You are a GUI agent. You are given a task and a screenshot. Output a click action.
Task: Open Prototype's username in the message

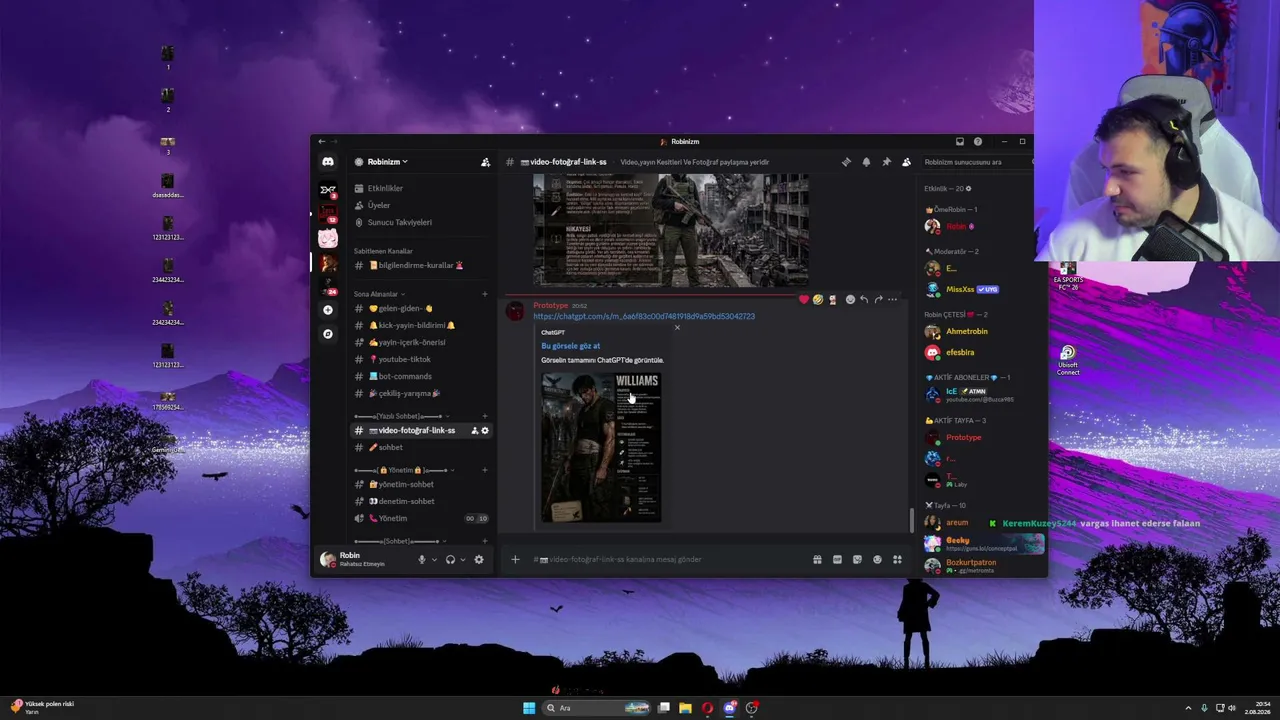(550, 305)
